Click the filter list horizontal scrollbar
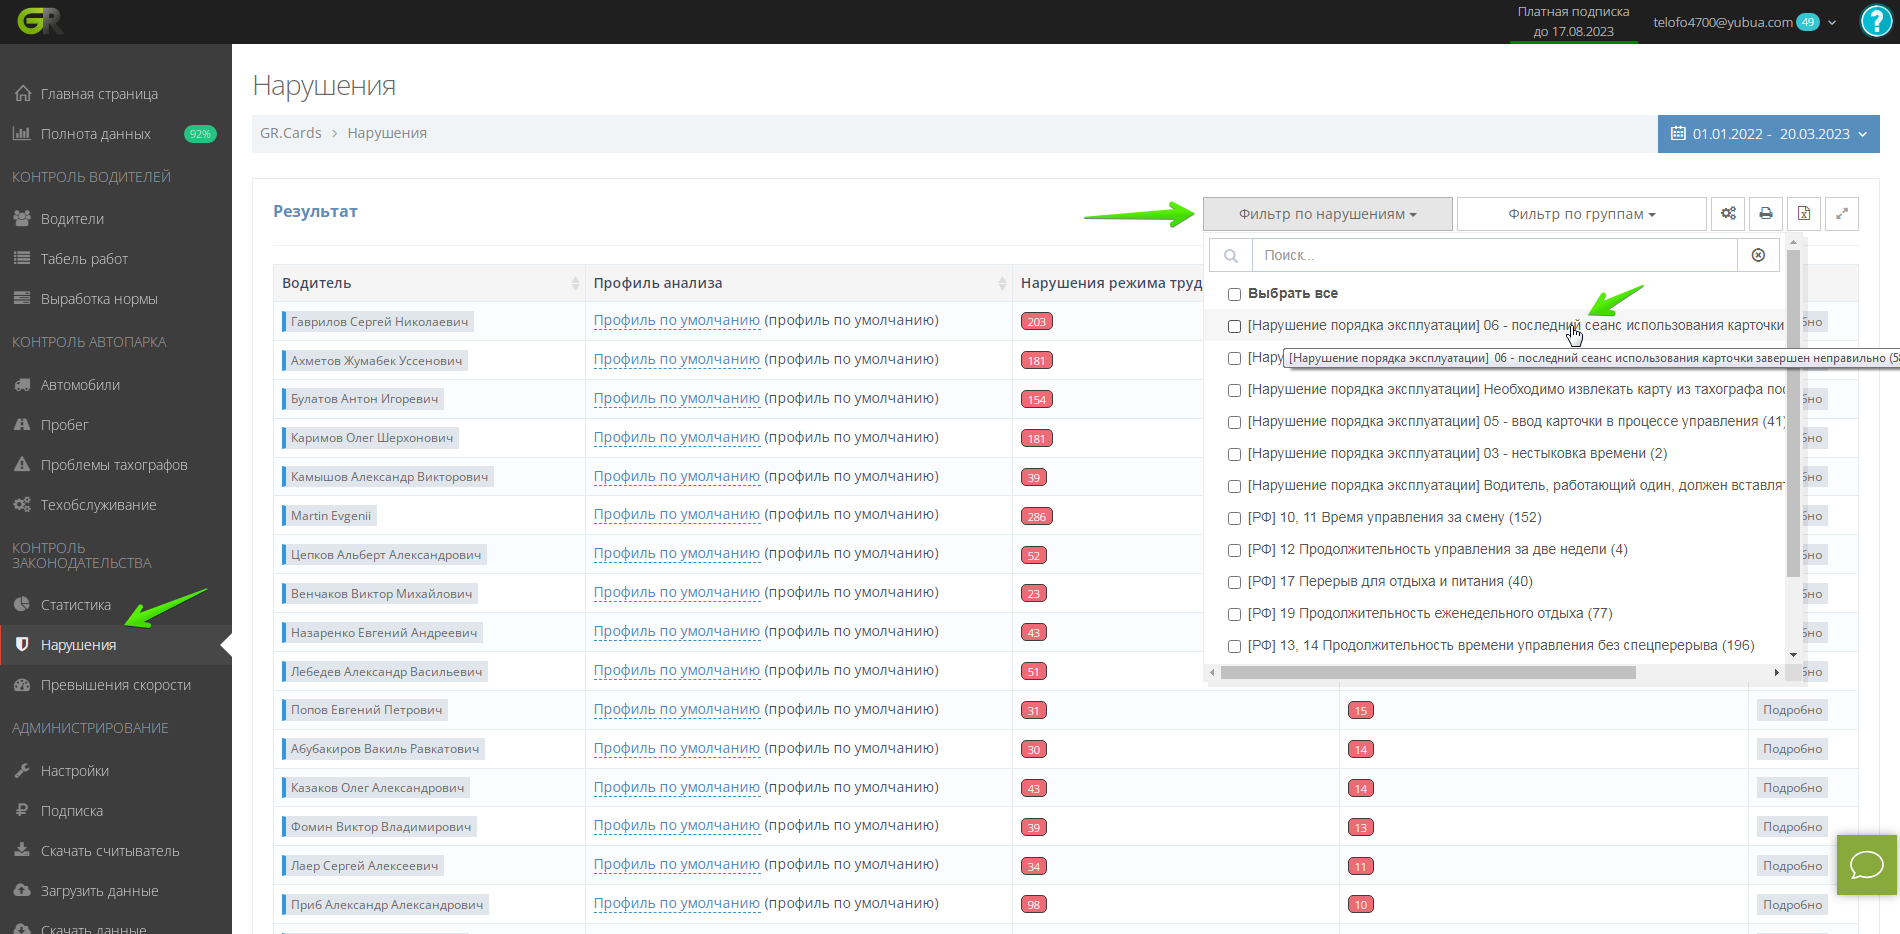Viewport: 1900px width, 934px height. [1428, 673]
